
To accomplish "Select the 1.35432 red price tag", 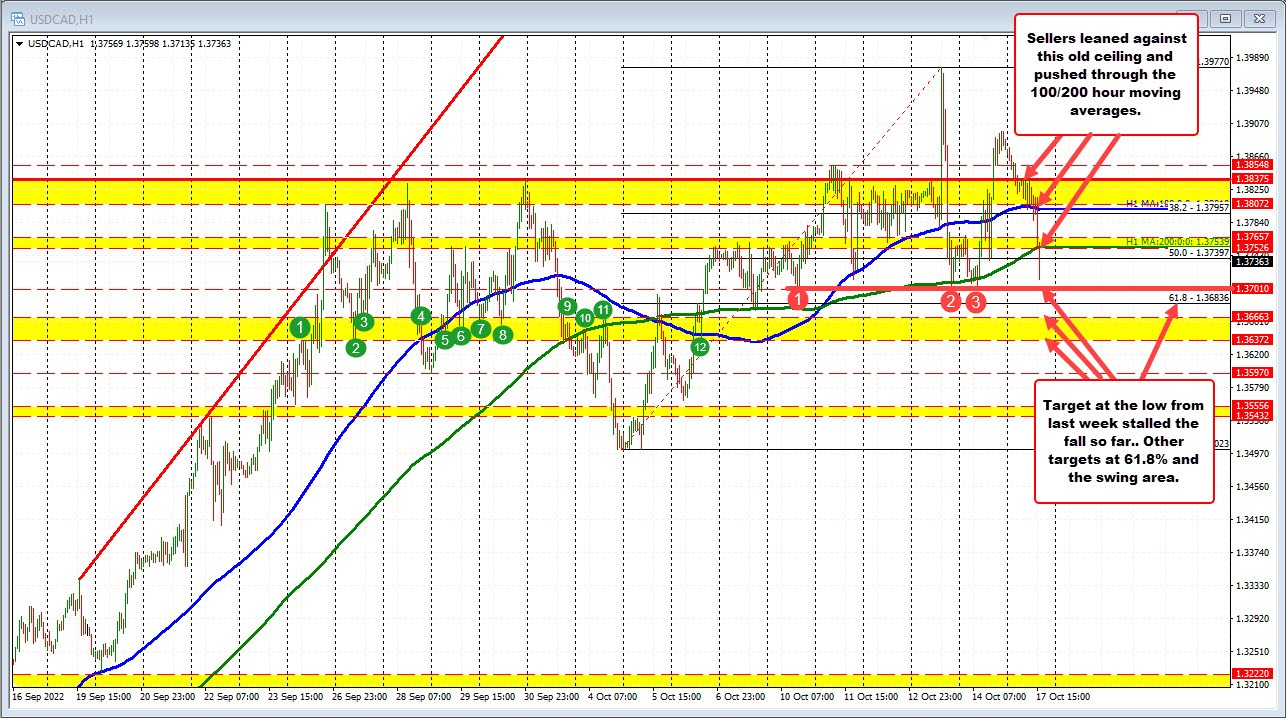I will point(1253,416).
